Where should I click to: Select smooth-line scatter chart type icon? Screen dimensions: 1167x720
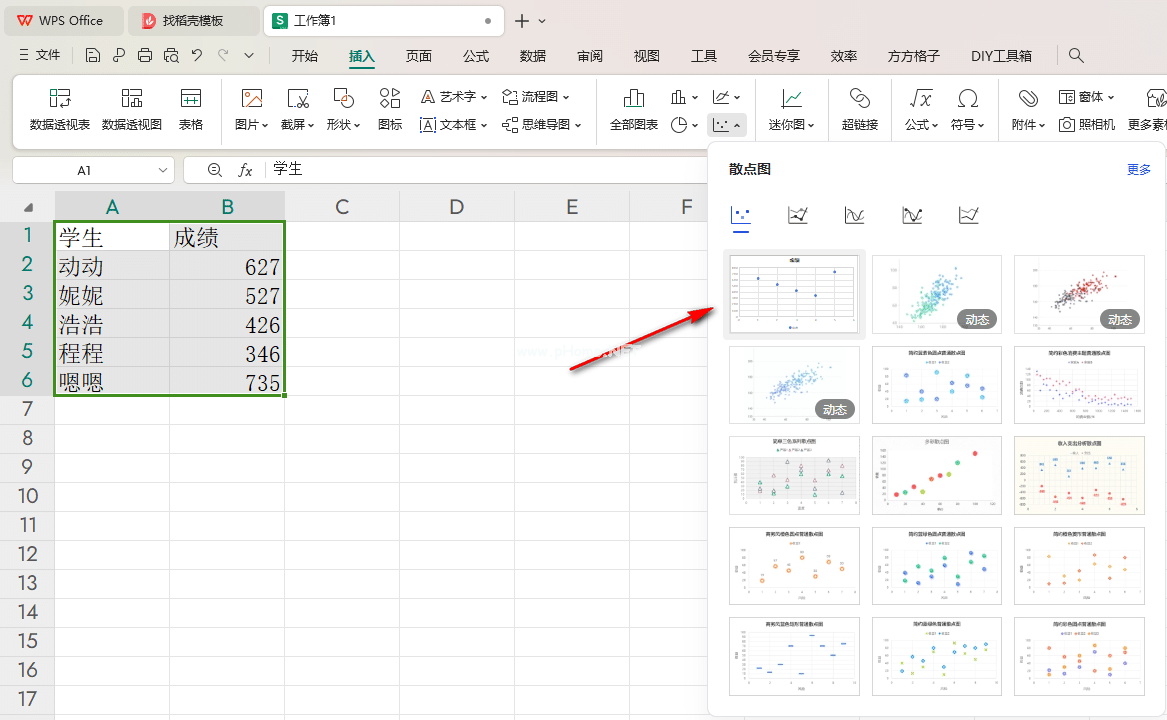(854, 216)
